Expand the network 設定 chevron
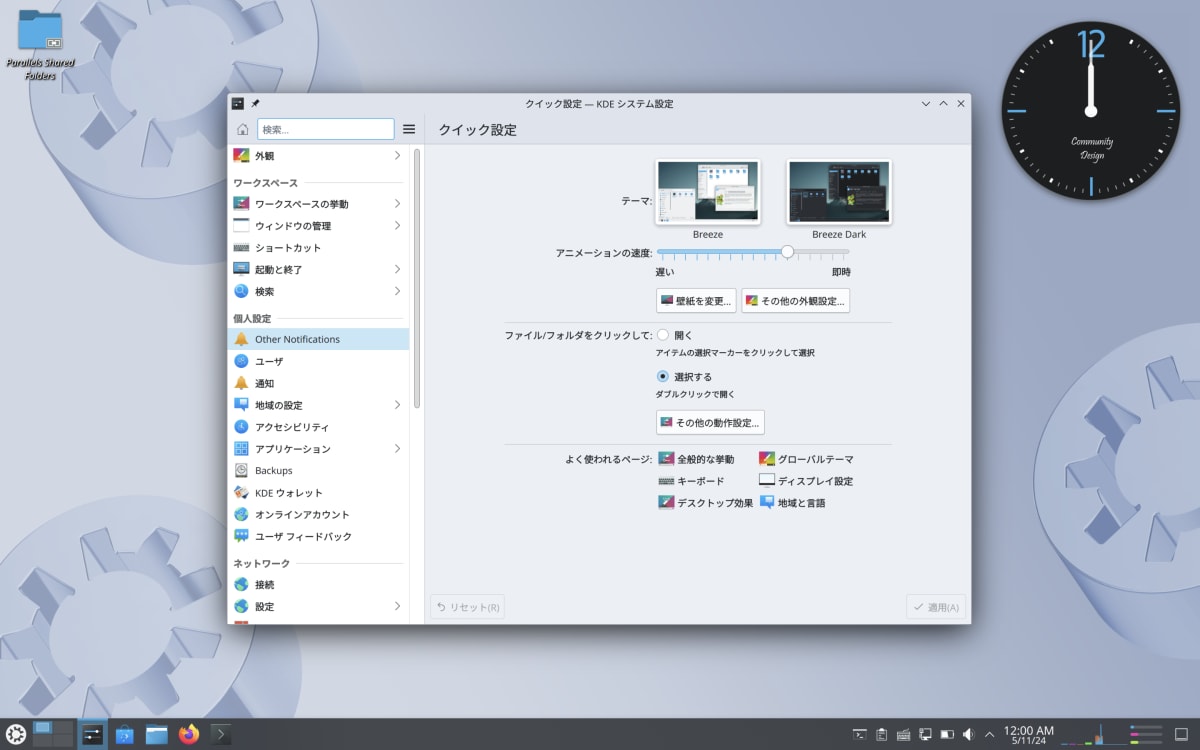 coord(397,606)
